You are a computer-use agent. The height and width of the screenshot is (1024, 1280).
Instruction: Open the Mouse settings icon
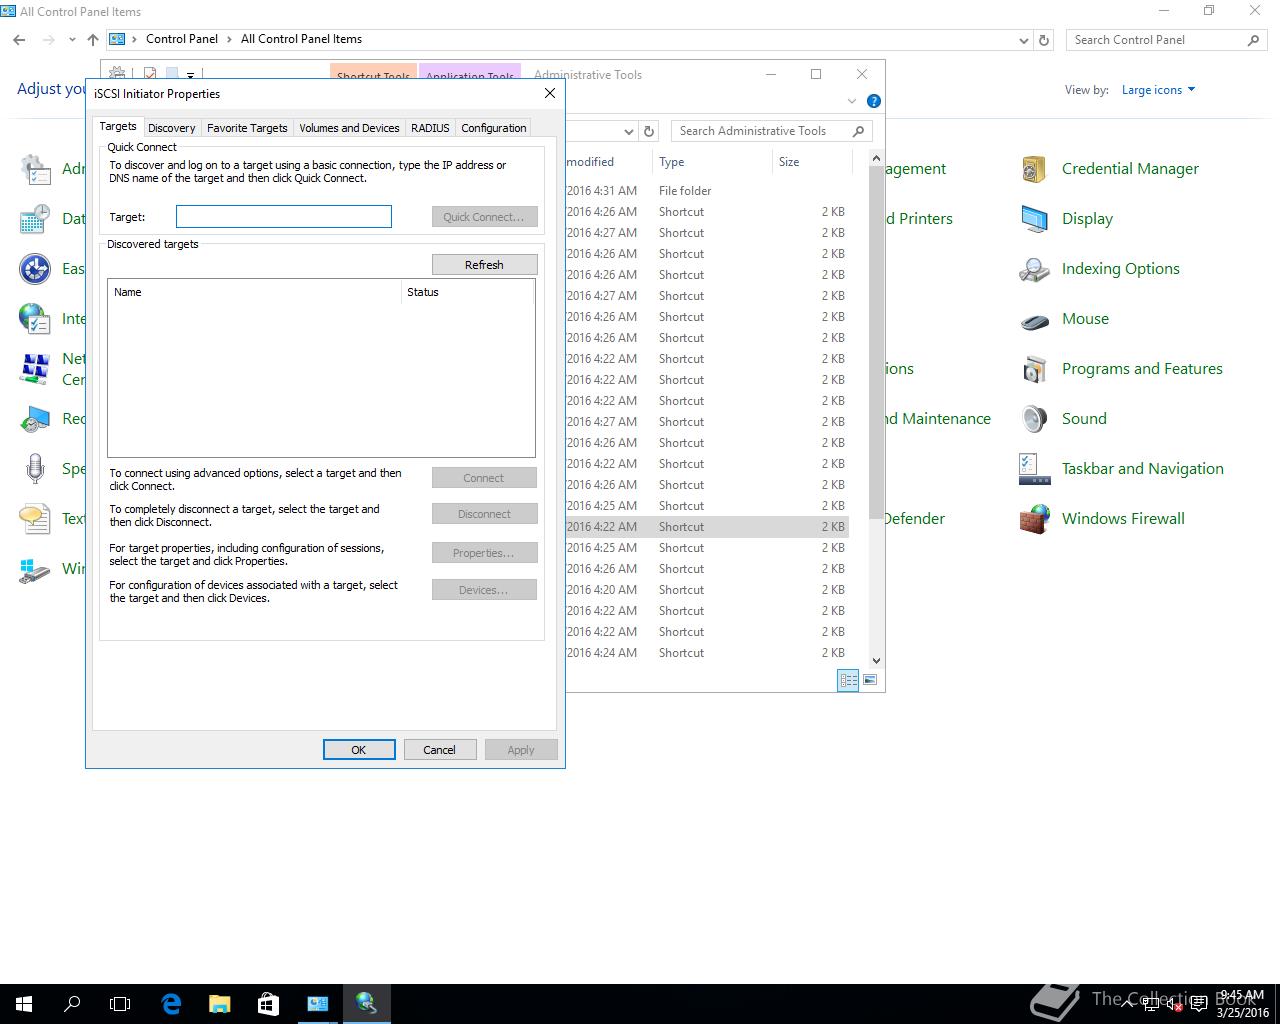pyautogui.click(x=1033, y=319)
